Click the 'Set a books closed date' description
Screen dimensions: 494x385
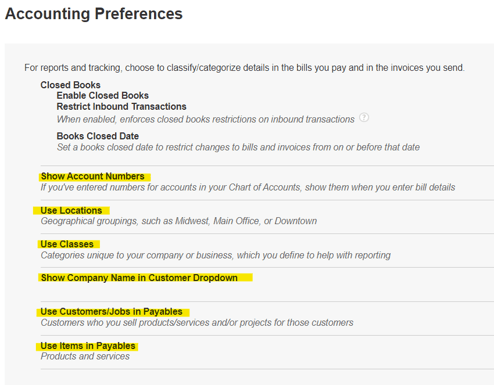click(x=238, y=147)
